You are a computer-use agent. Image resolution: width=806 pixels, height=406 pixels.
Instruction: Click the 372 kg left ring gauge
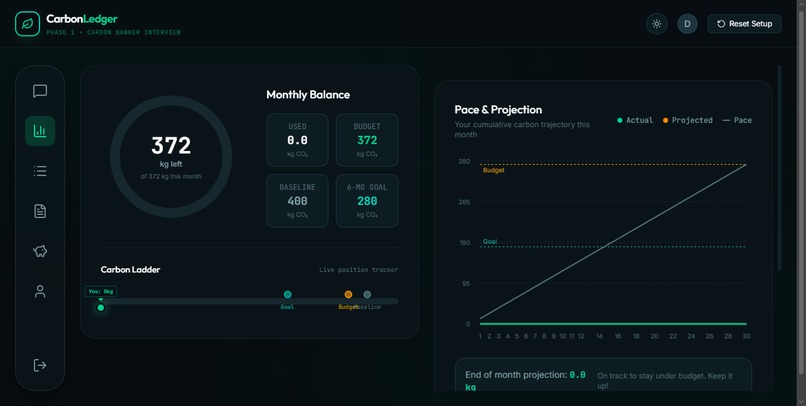171,157
